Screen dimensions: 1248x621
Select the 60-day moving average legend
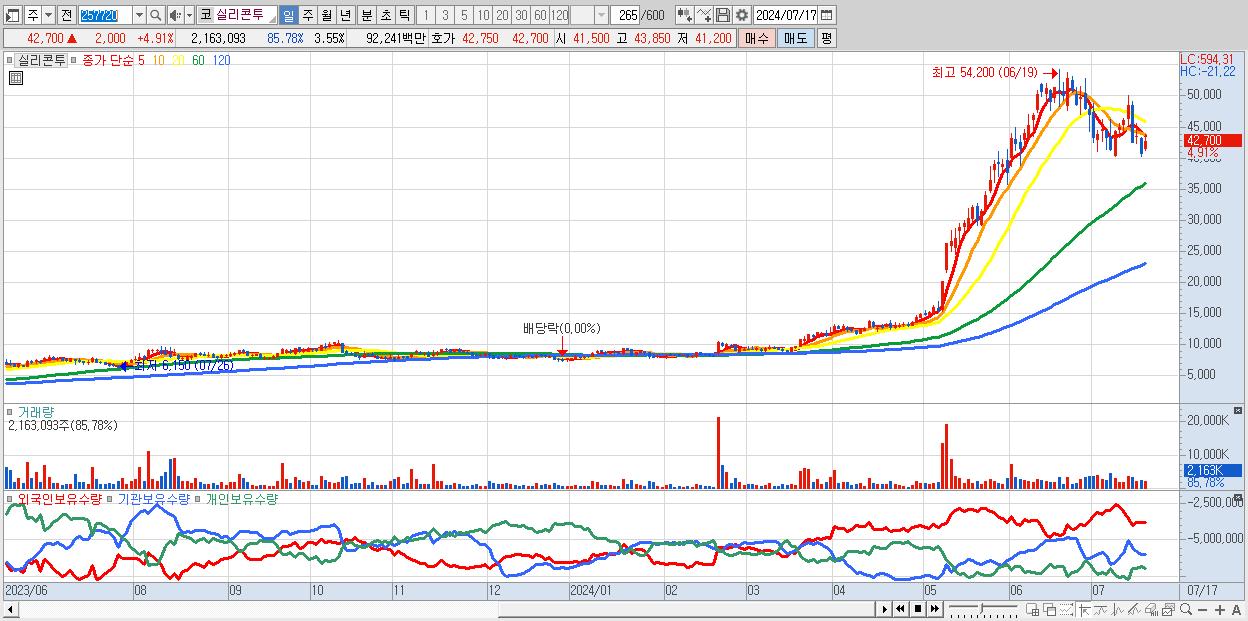click(198, 60)
